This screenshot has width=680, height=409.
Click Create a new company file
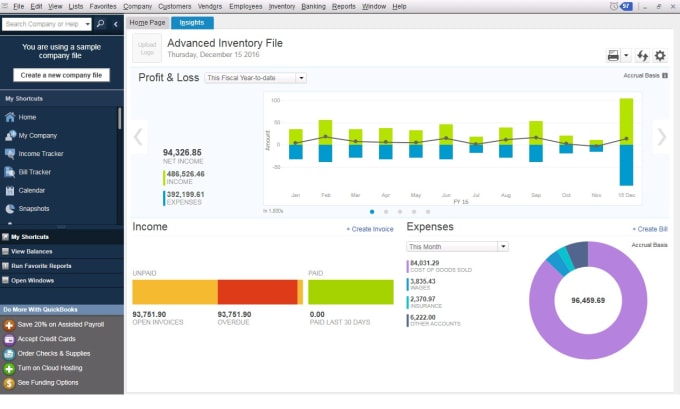(x=61, y=75)
